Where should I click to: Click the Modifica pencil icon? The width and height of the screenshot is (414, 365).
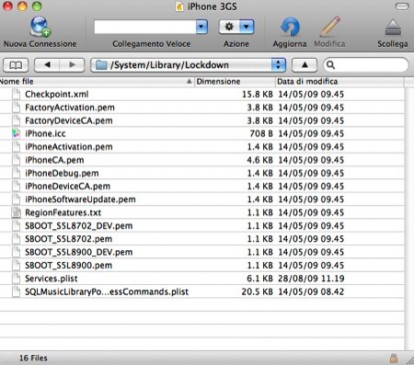(330, 27)
